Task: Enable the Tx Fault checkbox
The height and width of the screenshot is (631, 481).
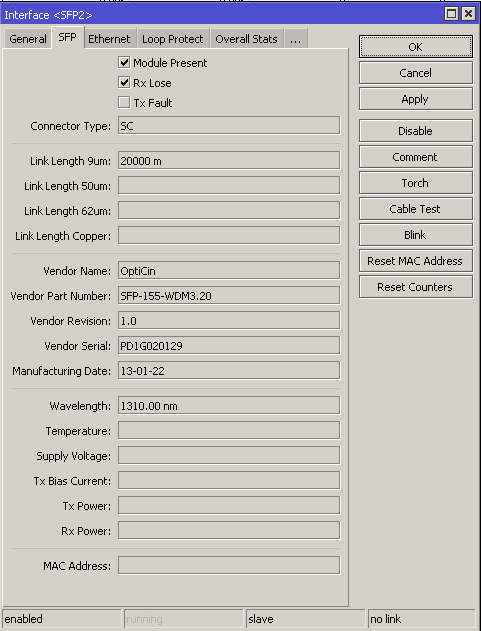Action: (124, 103)
